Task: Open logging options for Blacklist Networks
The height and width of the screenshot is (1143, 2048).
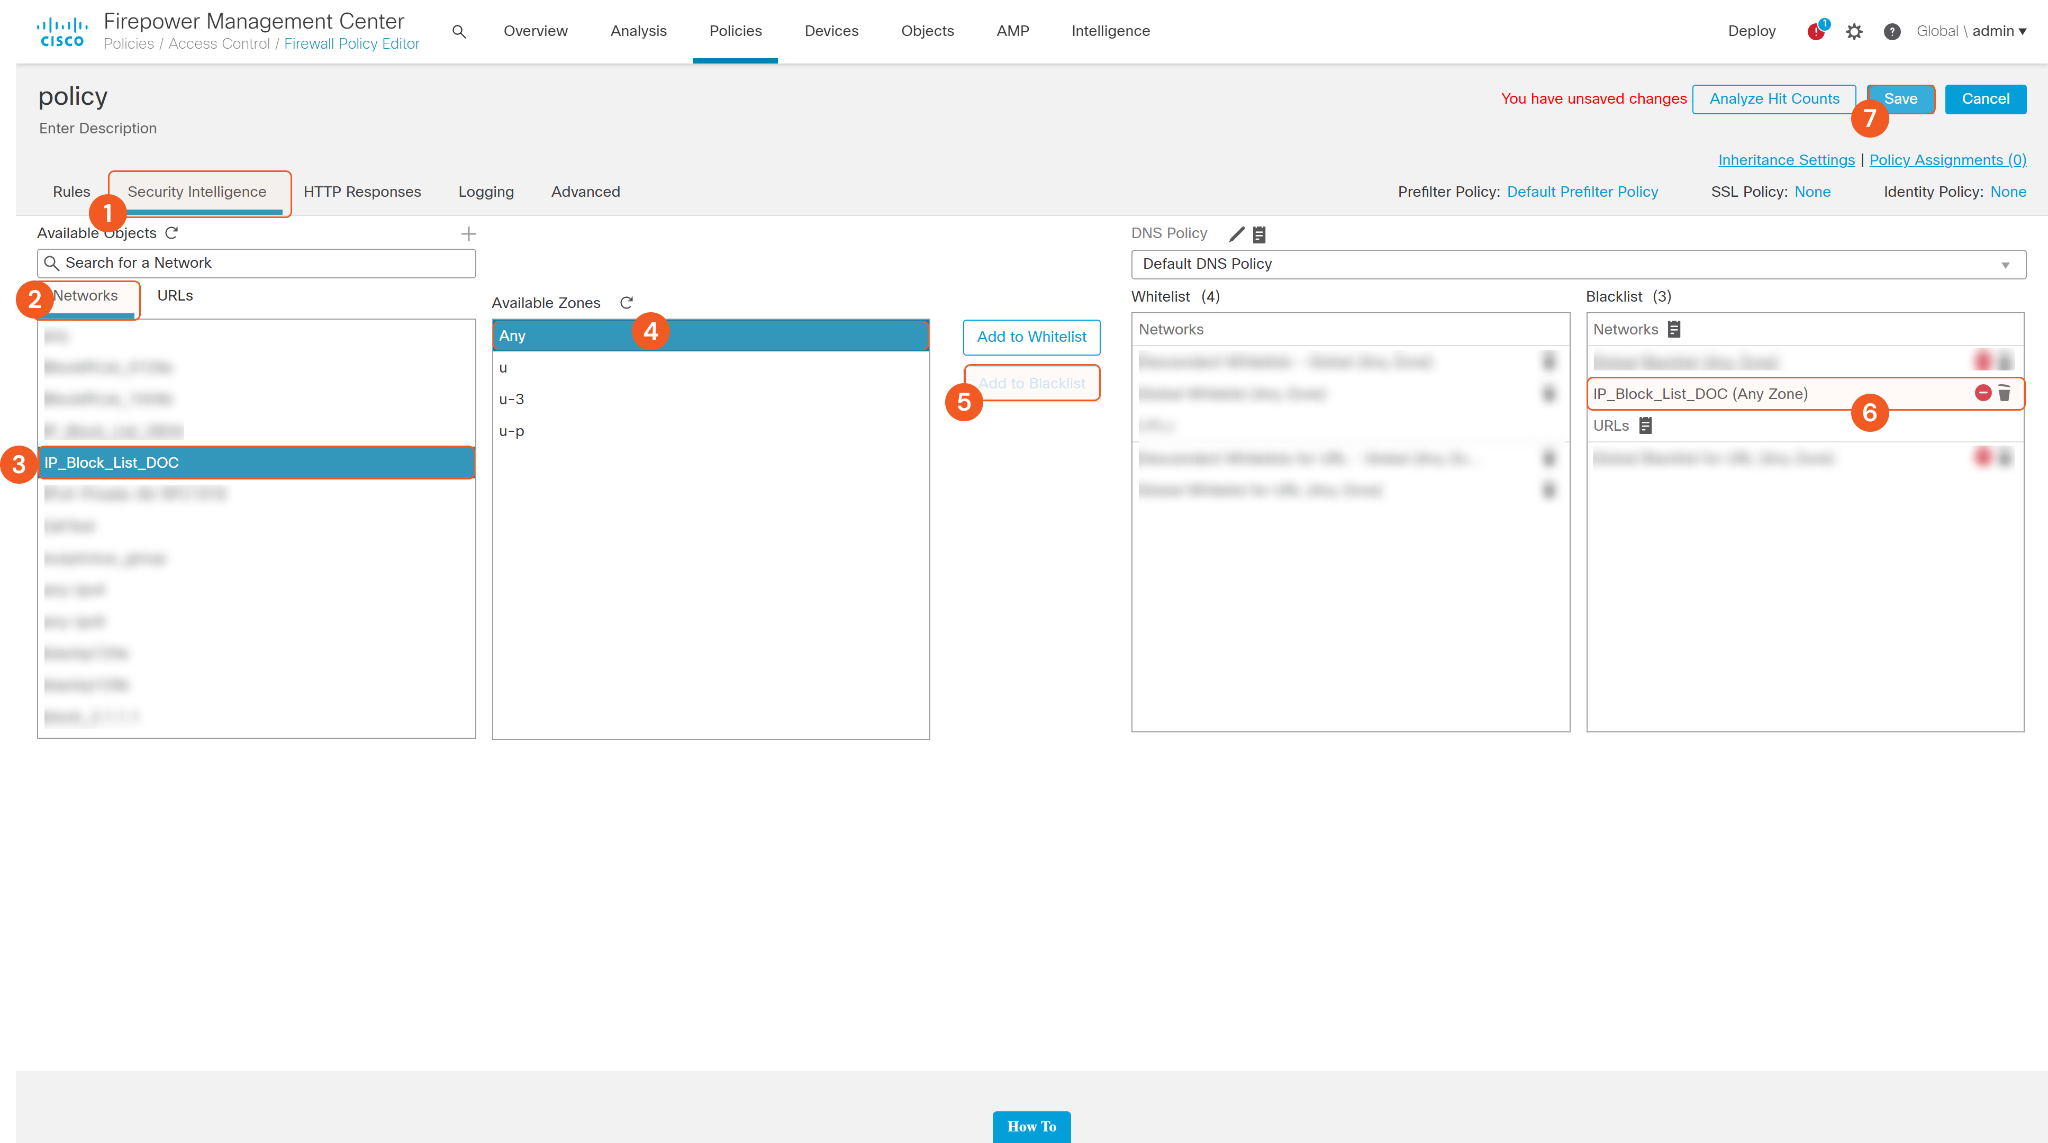Action: point(1674,330)
